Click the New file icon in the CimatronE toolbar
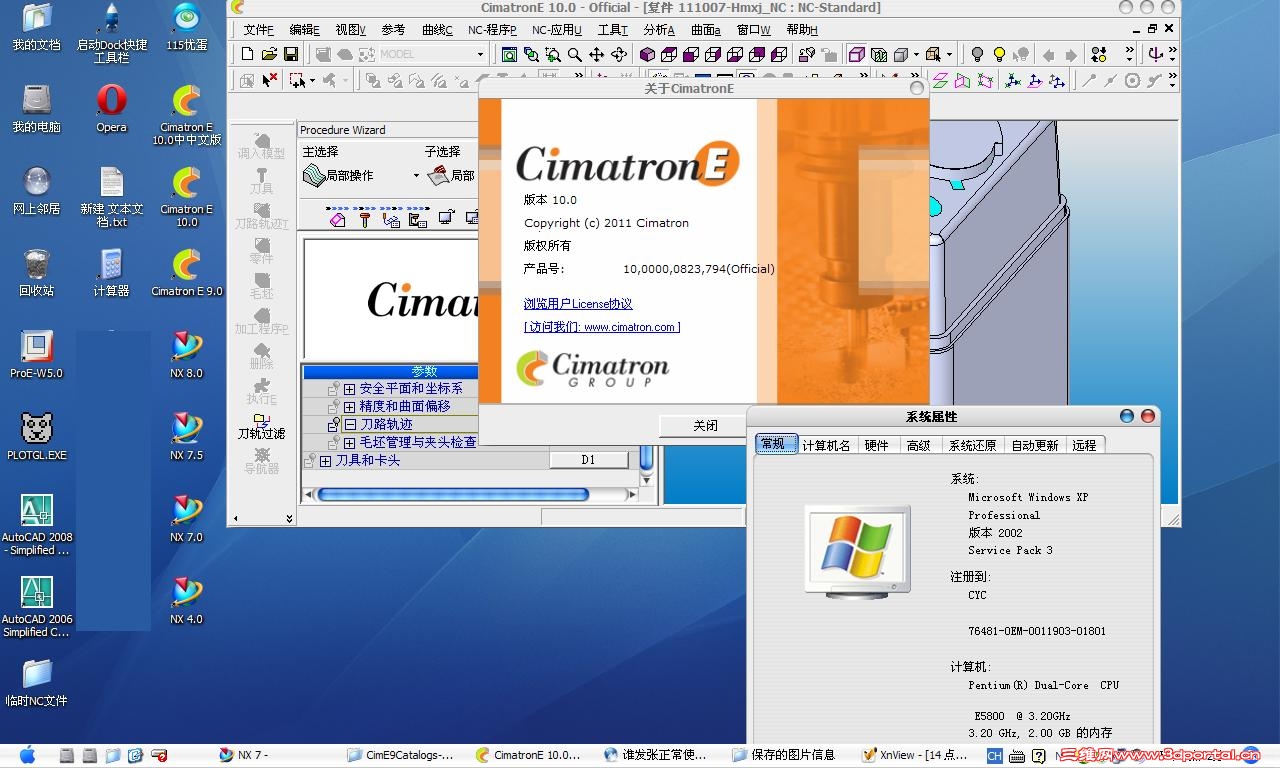The image size is (1280, 768). [247, 54]
